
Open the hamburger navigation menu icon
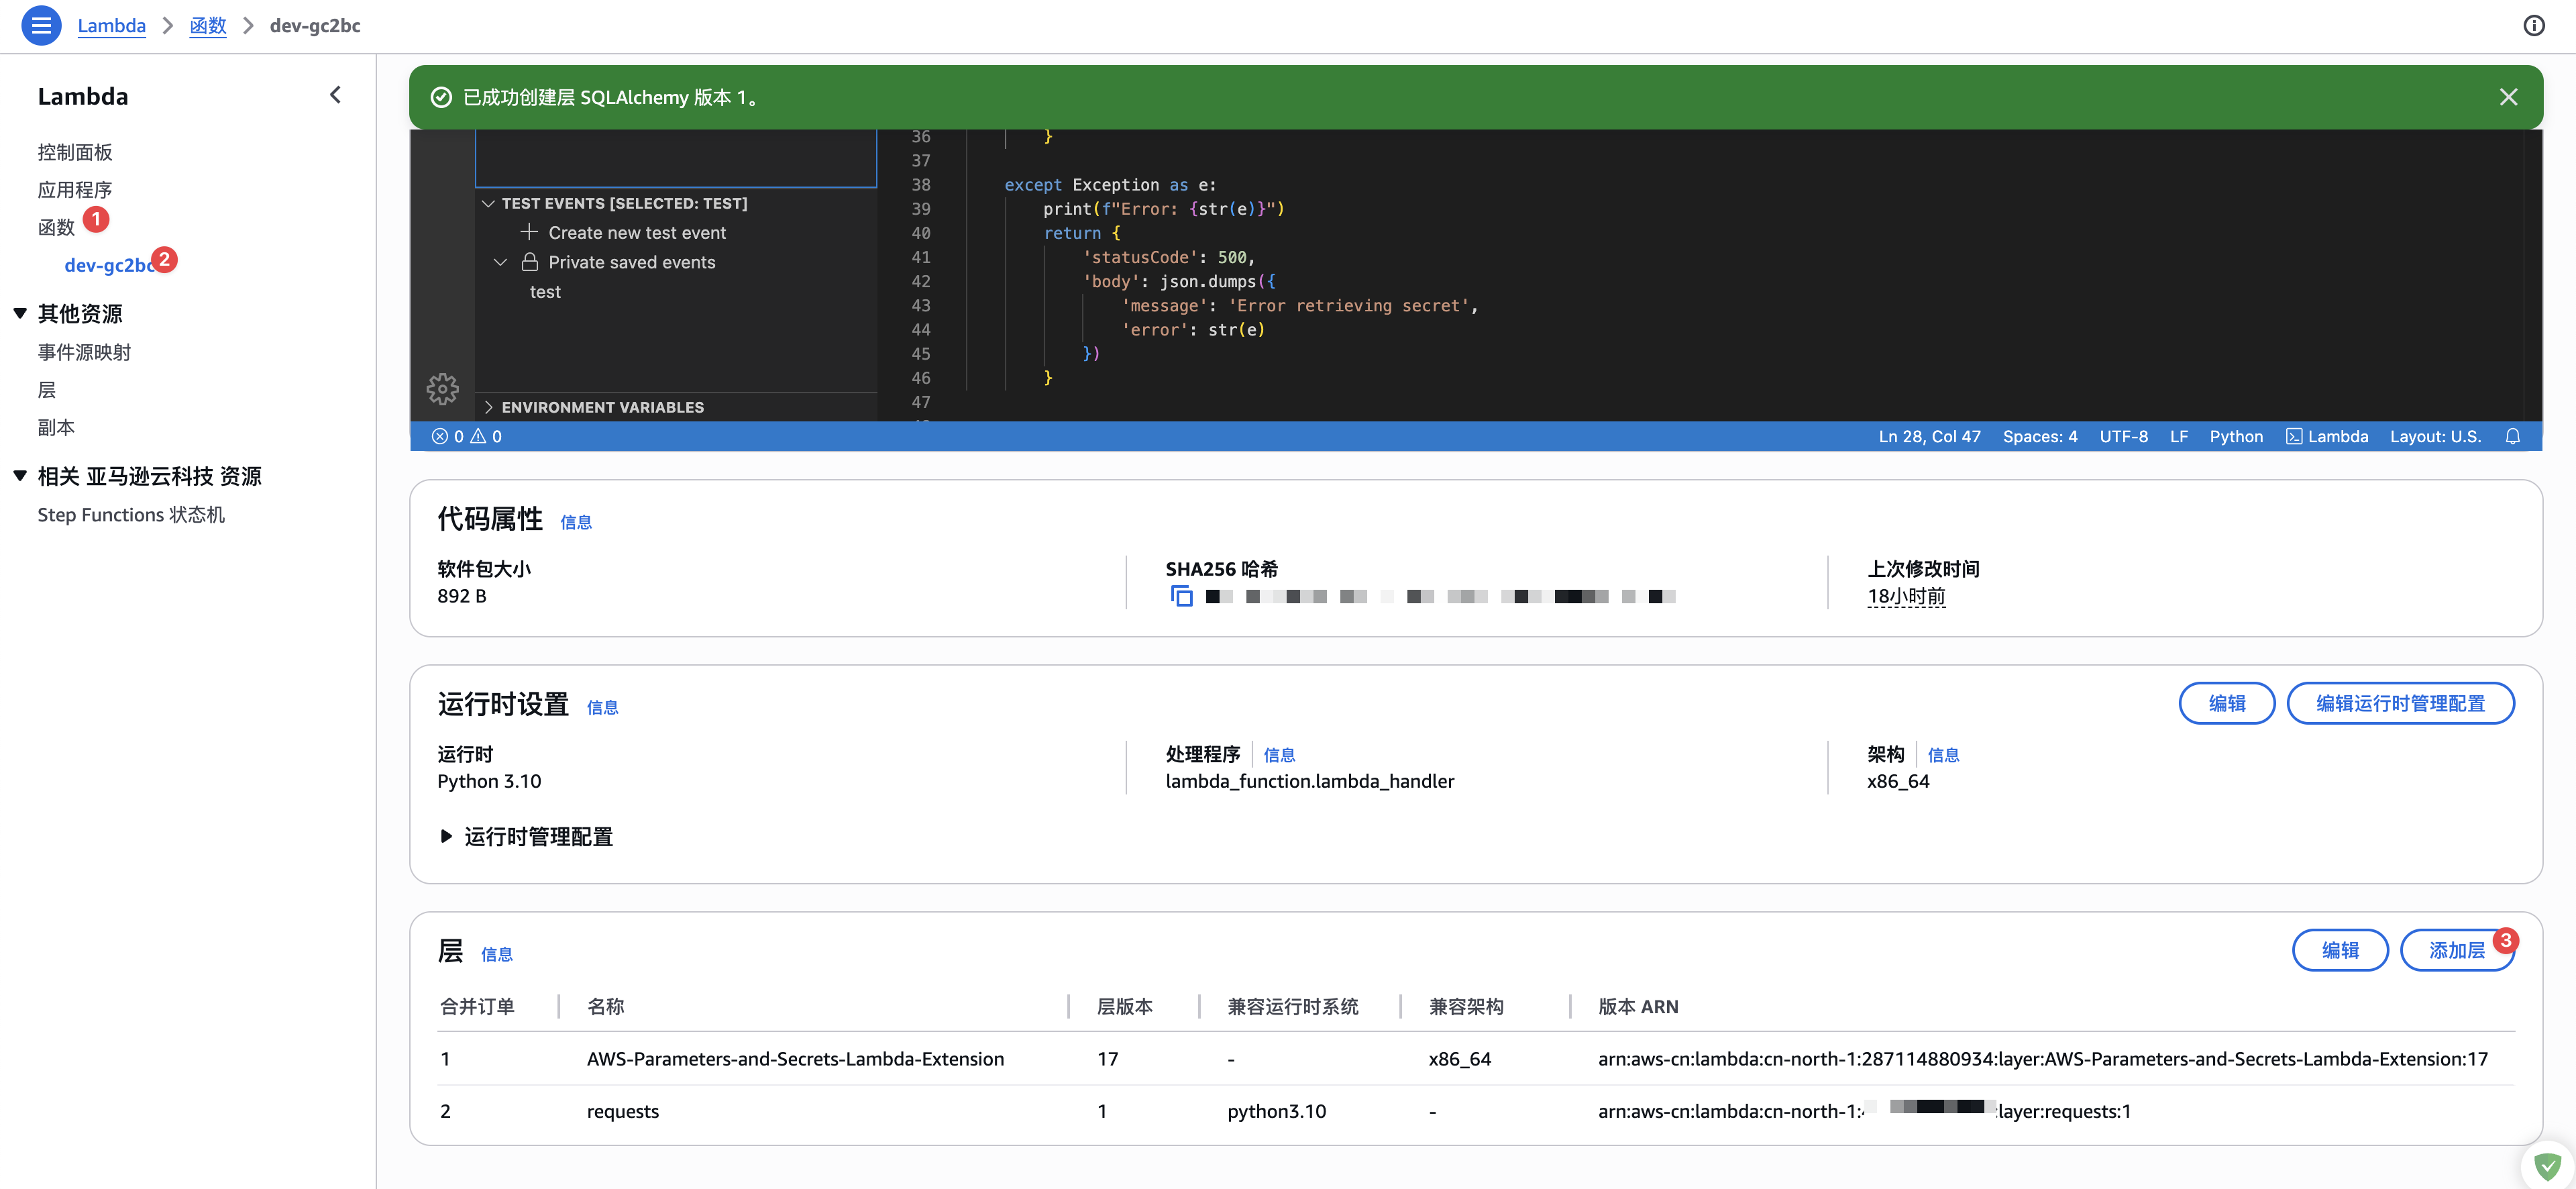coord(41,25)
